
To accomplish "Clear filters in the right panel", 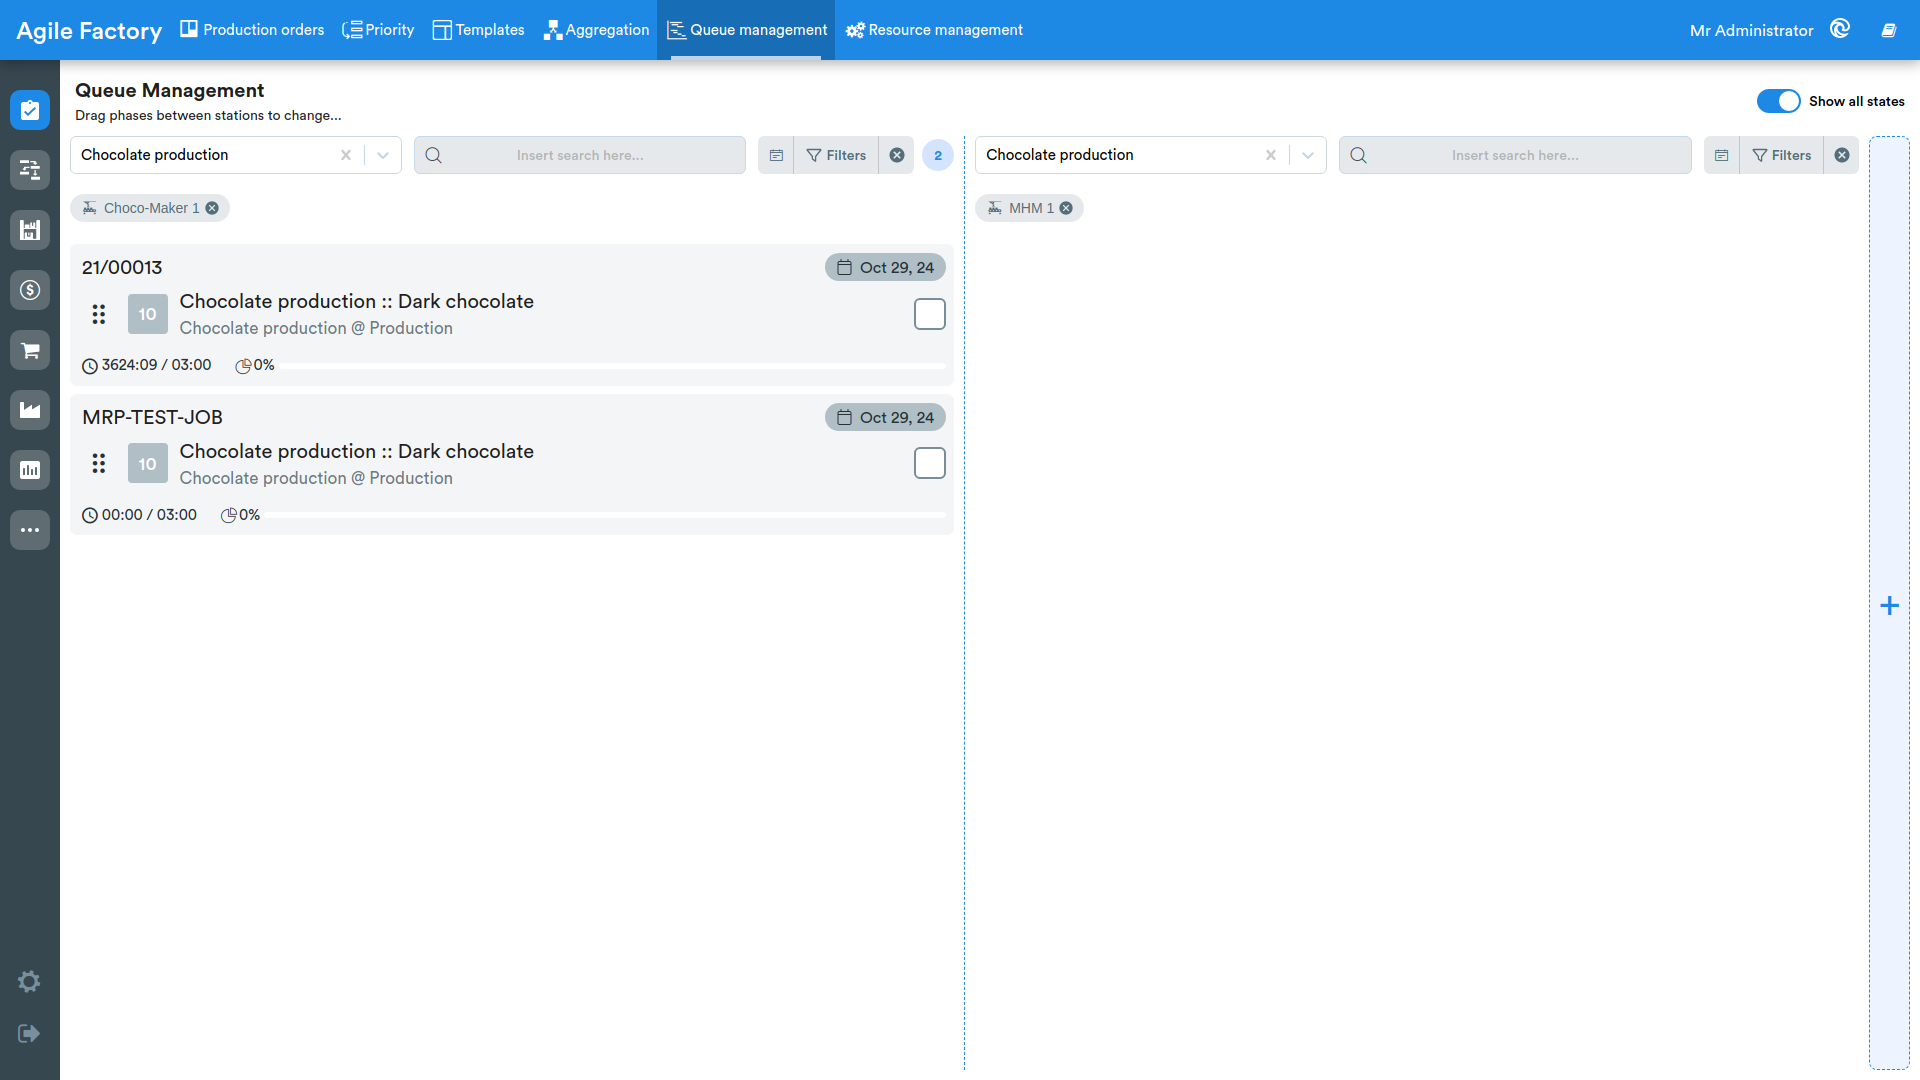I will click(1842, 155).
